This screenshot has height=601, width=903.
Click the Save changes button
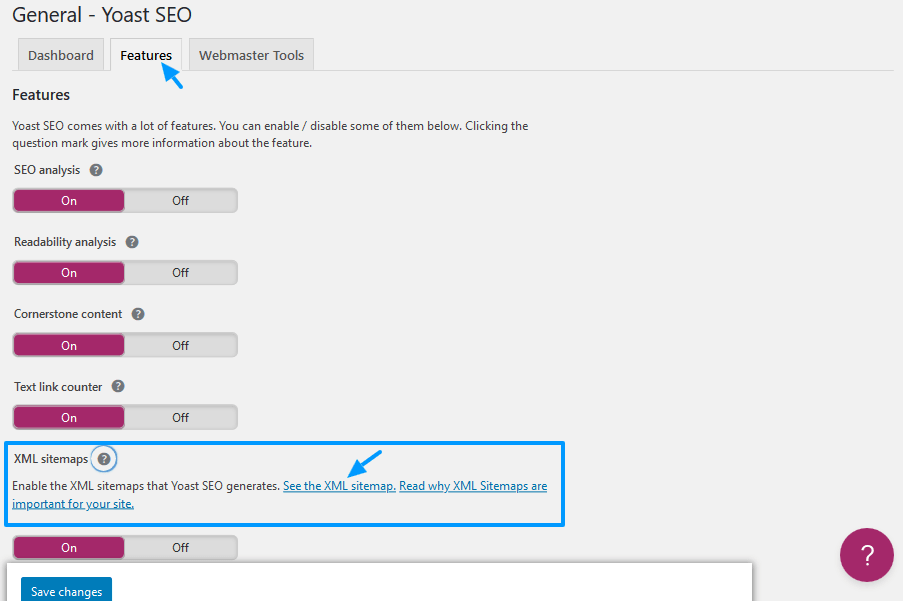click(x=66, y=591)
